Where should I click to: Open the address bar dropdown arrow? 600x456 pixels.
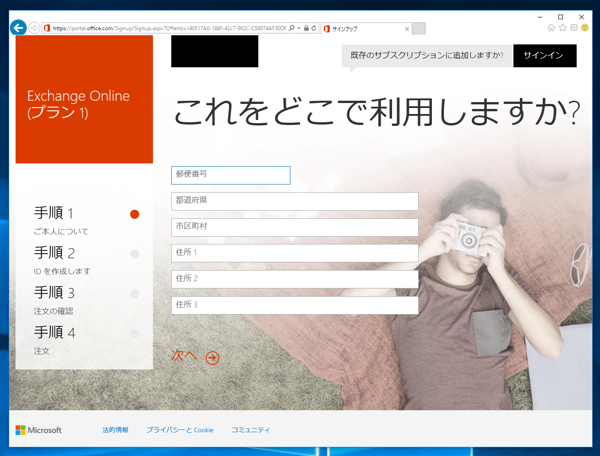pyautogui.click(x=298, y=28)
